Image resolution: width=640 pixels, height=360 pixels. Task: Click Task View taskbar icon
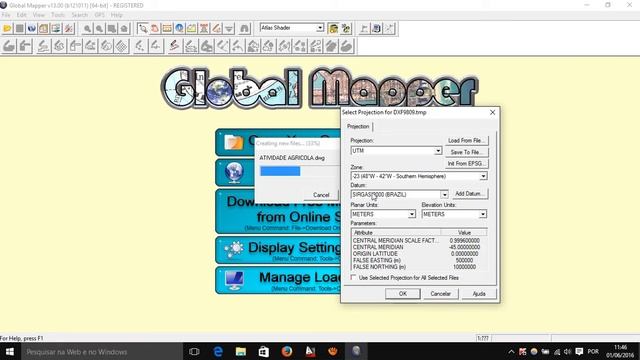coord(195,351)
